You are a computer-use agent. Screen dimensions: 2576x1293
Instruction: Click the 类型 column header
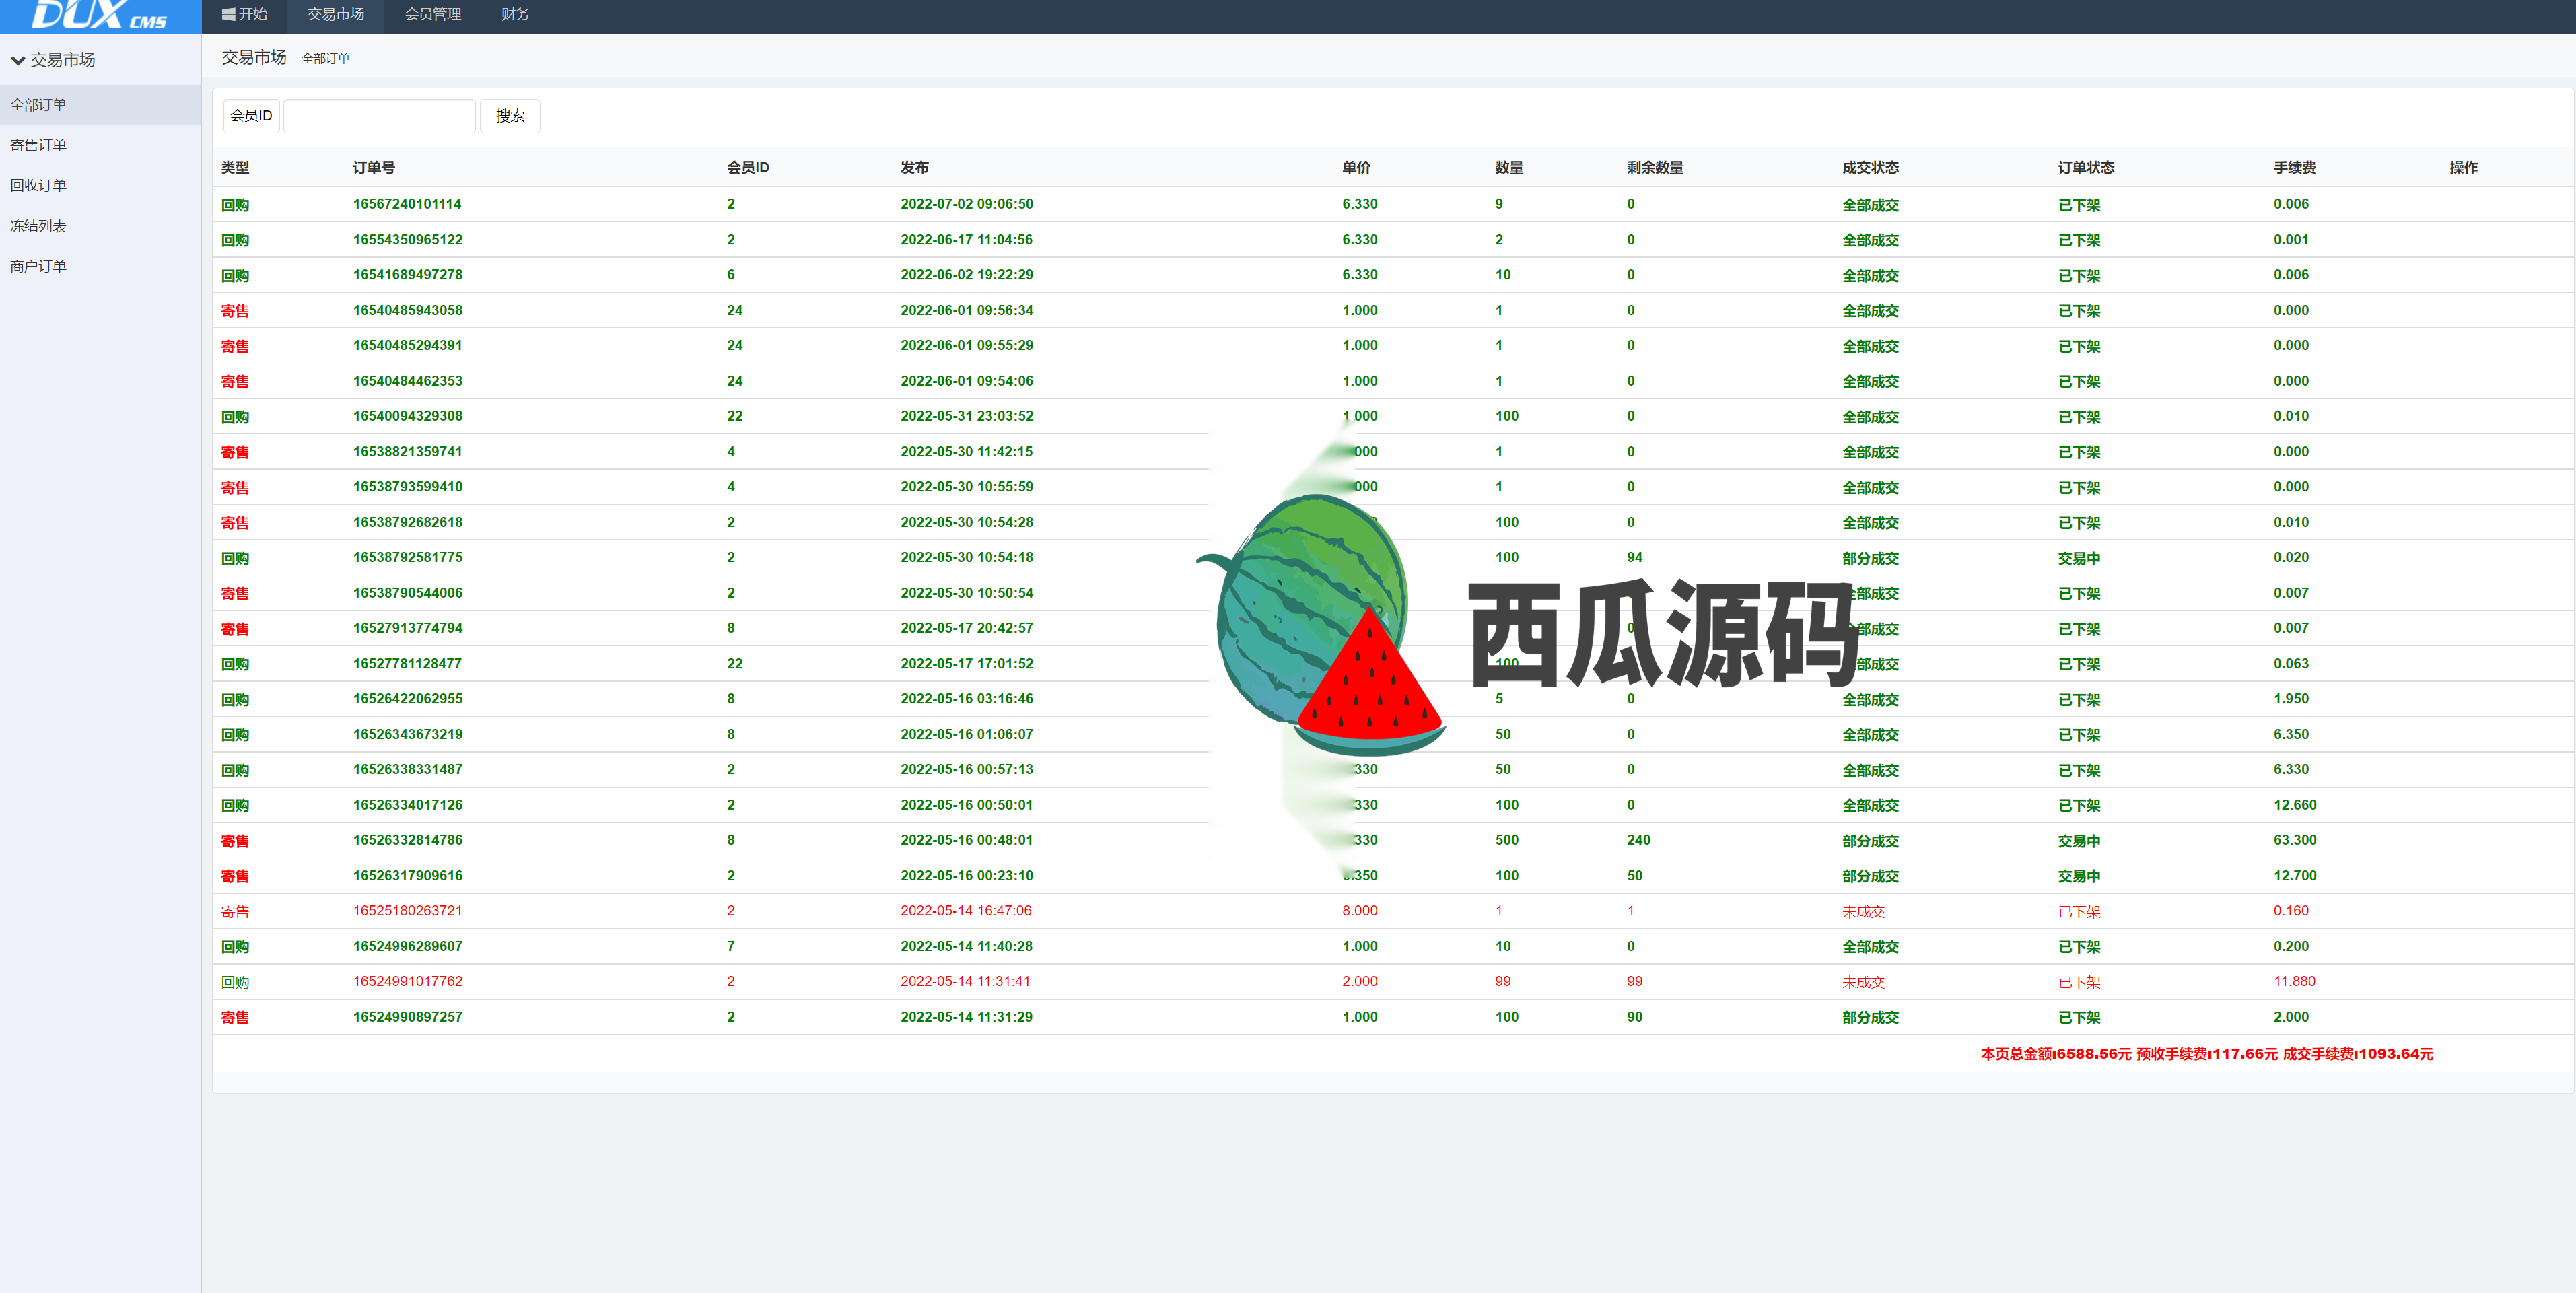[x=235, y=168]
